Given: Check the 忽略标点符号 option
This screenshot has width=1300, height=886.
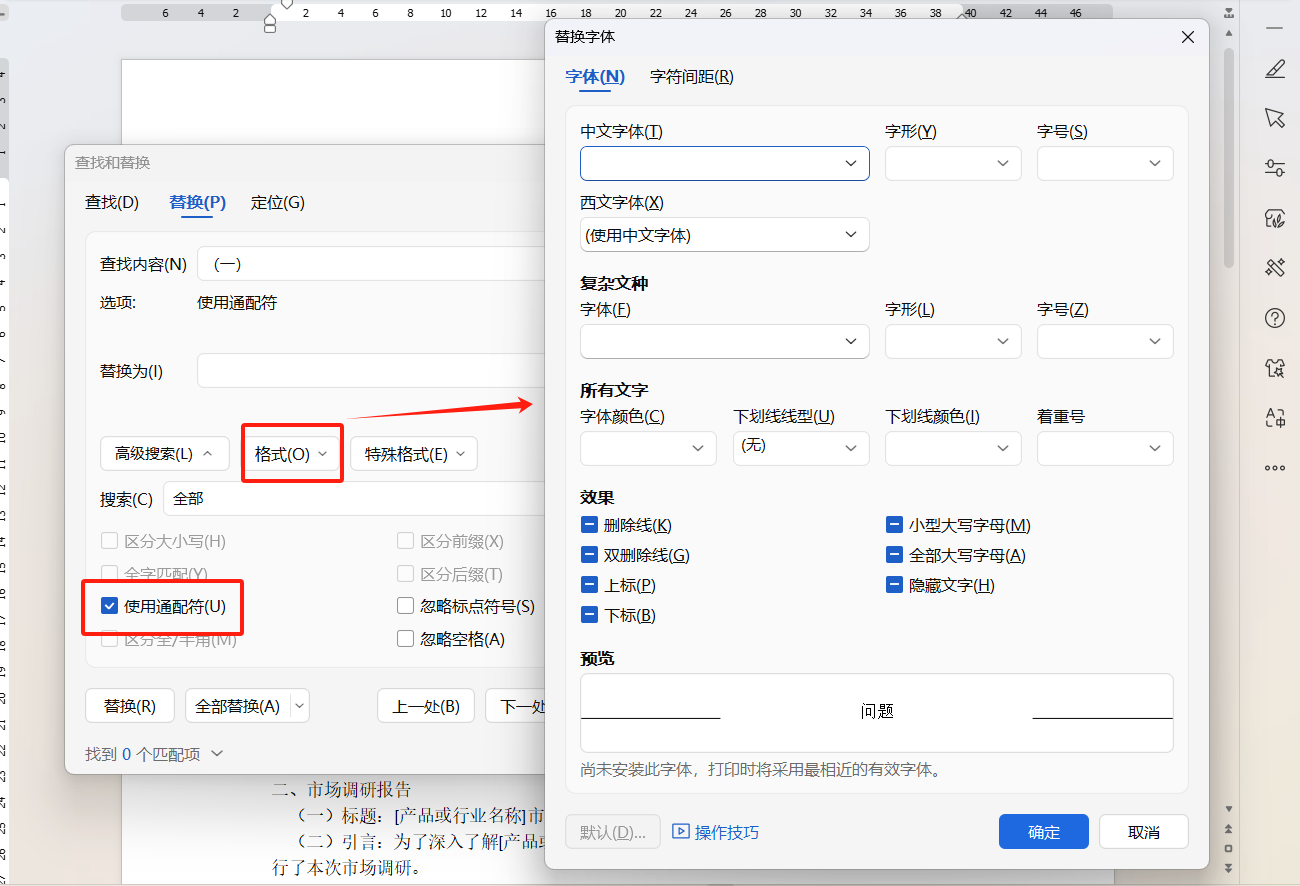Looking at the screenshot, I should pos(405,605).
